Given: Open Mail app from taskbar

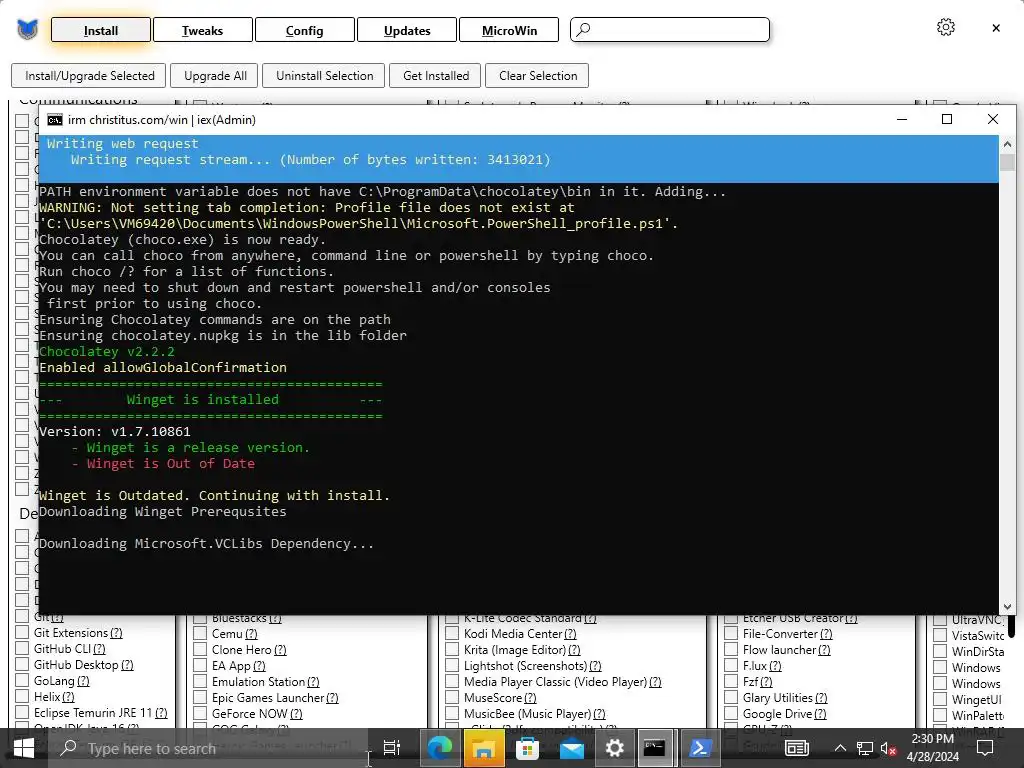Looking at the screenshot, I should (x=571, y=748).
